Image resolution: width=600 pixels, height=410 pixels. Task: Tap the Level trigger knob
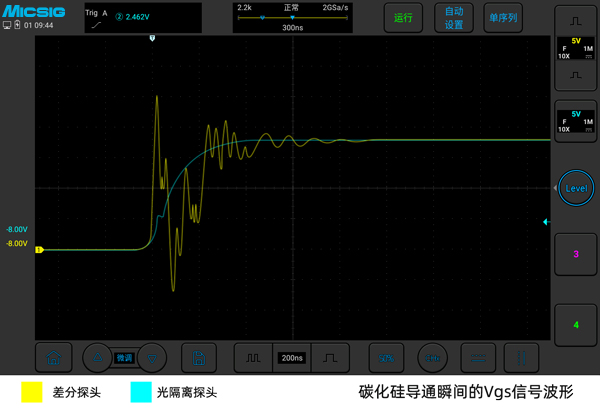click(x=577, y=188)
